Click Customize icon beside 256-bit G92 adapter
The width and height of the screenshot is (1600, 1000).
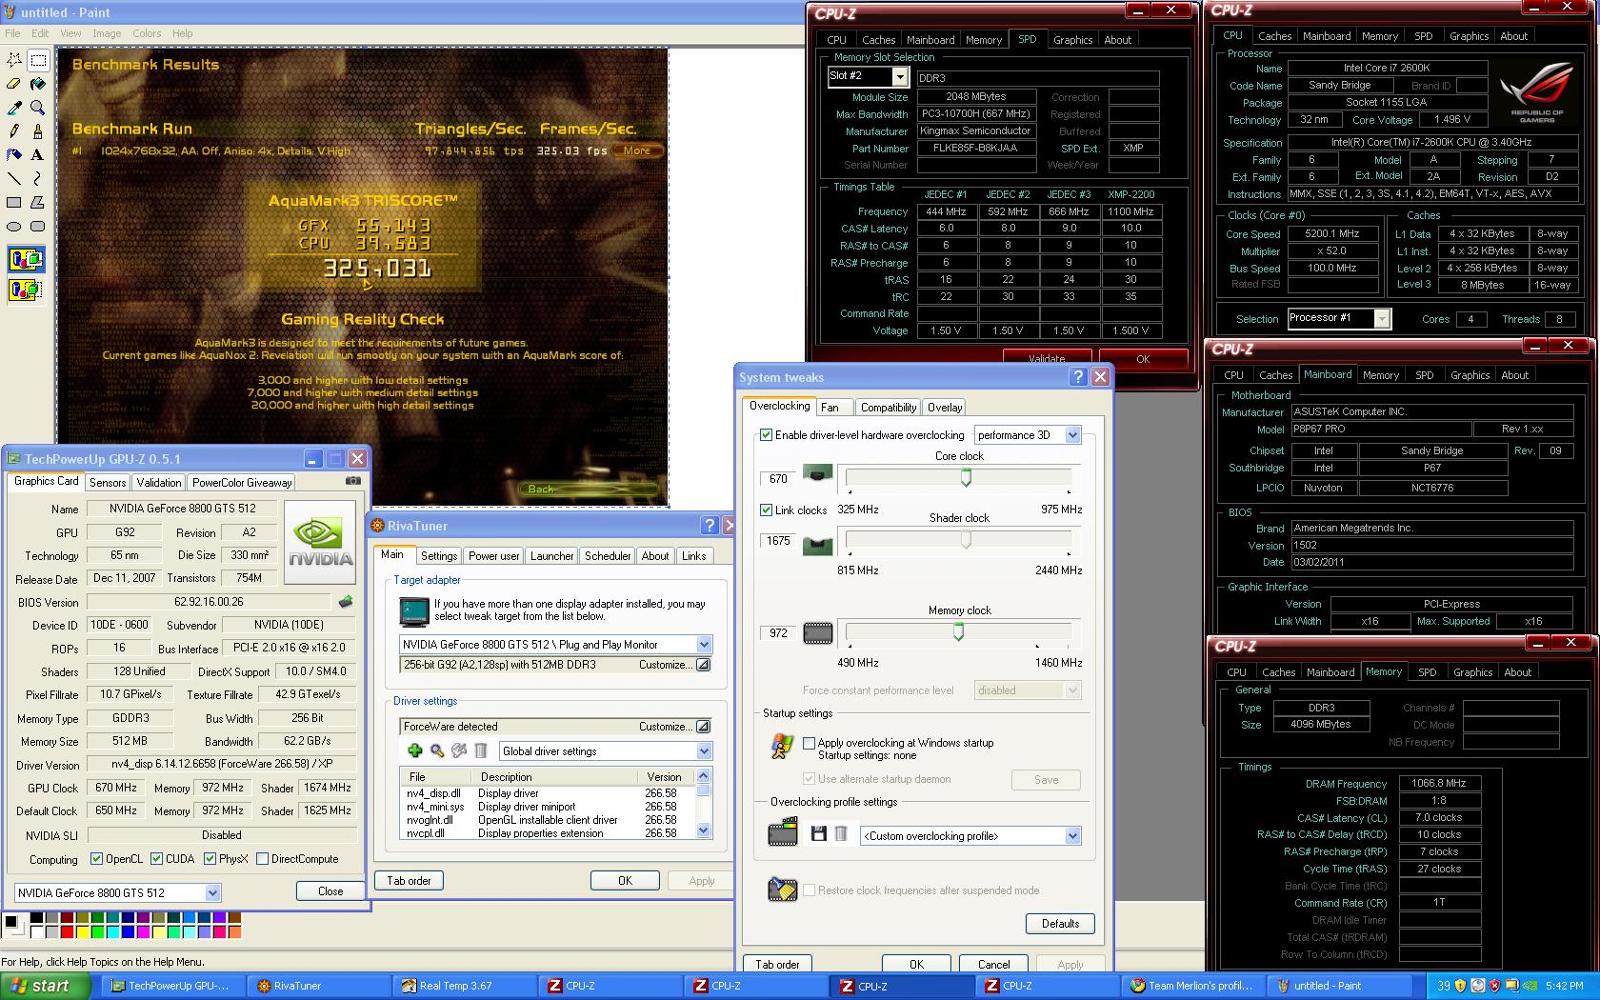[703, 665]
